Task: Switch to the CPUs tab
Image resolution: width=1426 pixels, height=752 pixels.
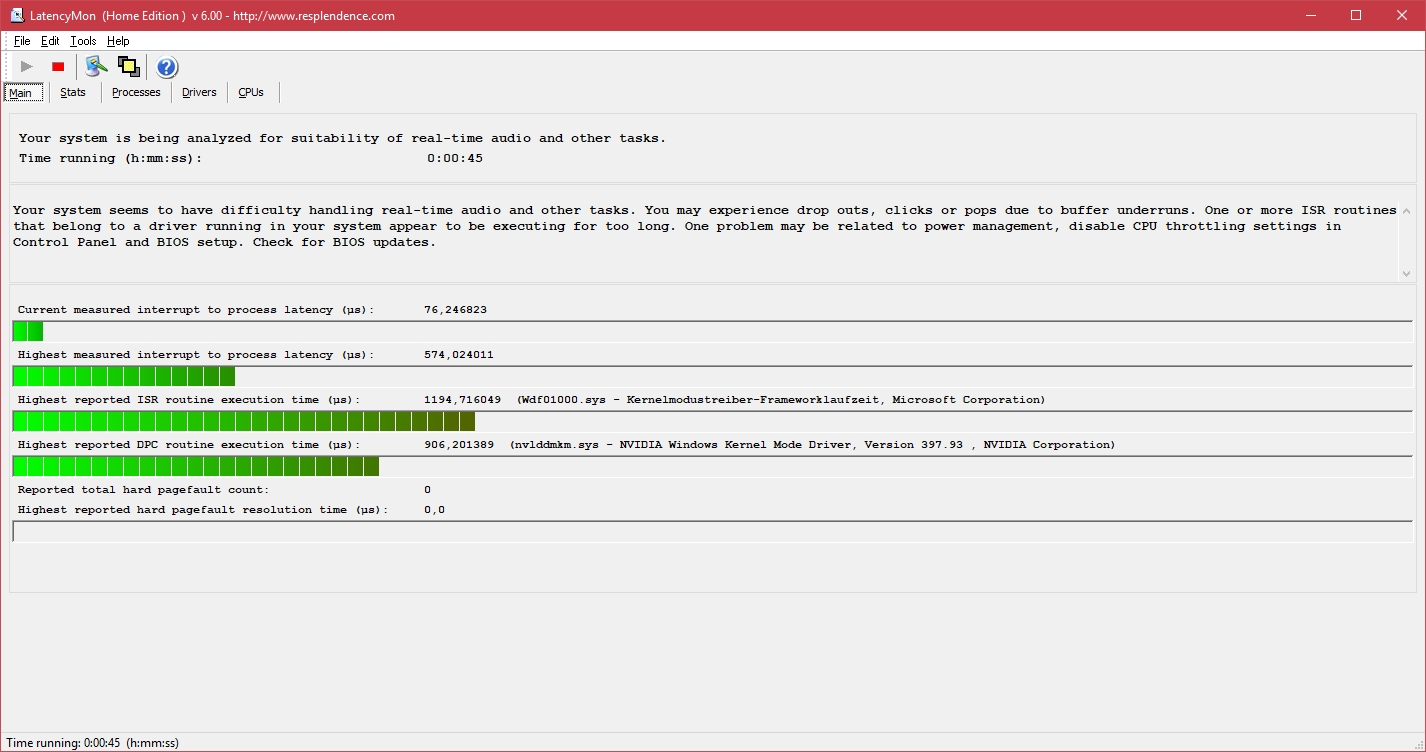Action: click(251, 92)
